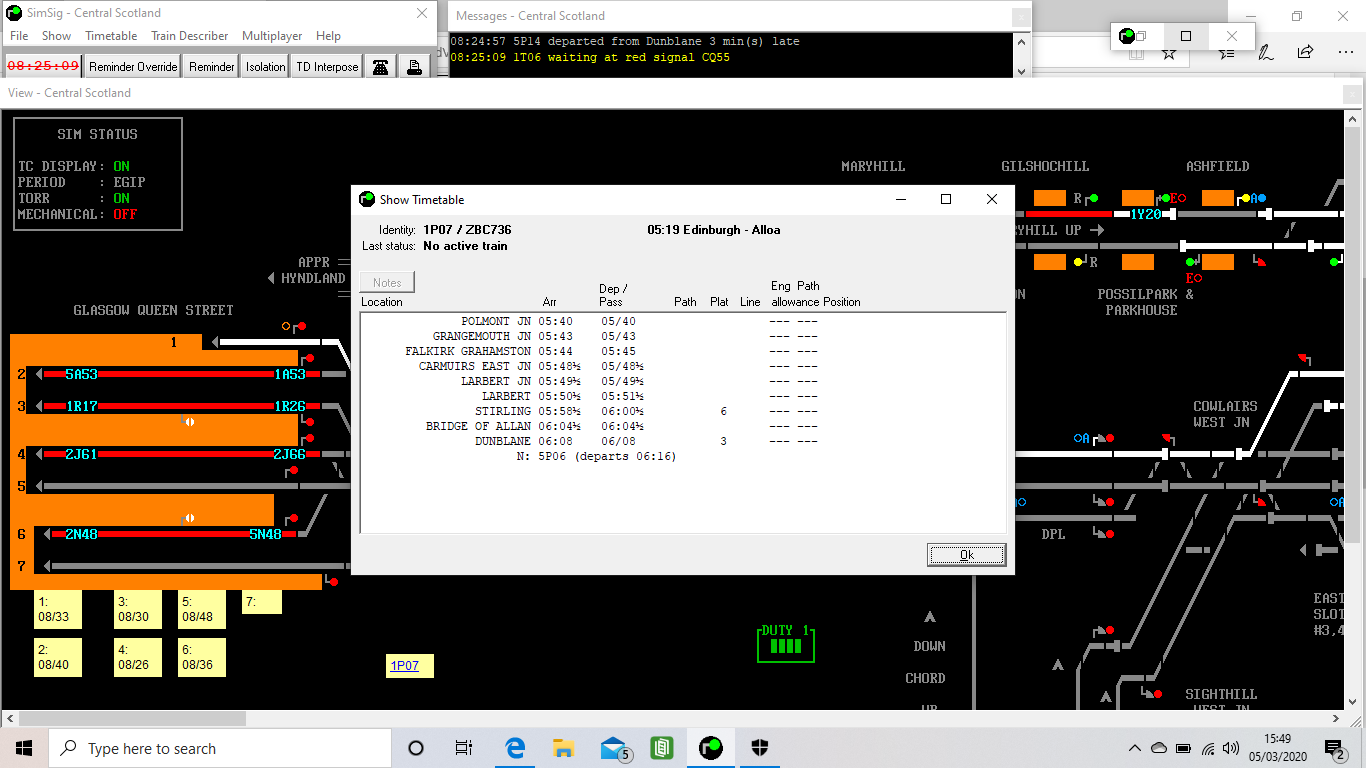Open Microsoft Edge from the taskbar
The height and width of the screenshot is (768, 1366).
tap(515, 748)
